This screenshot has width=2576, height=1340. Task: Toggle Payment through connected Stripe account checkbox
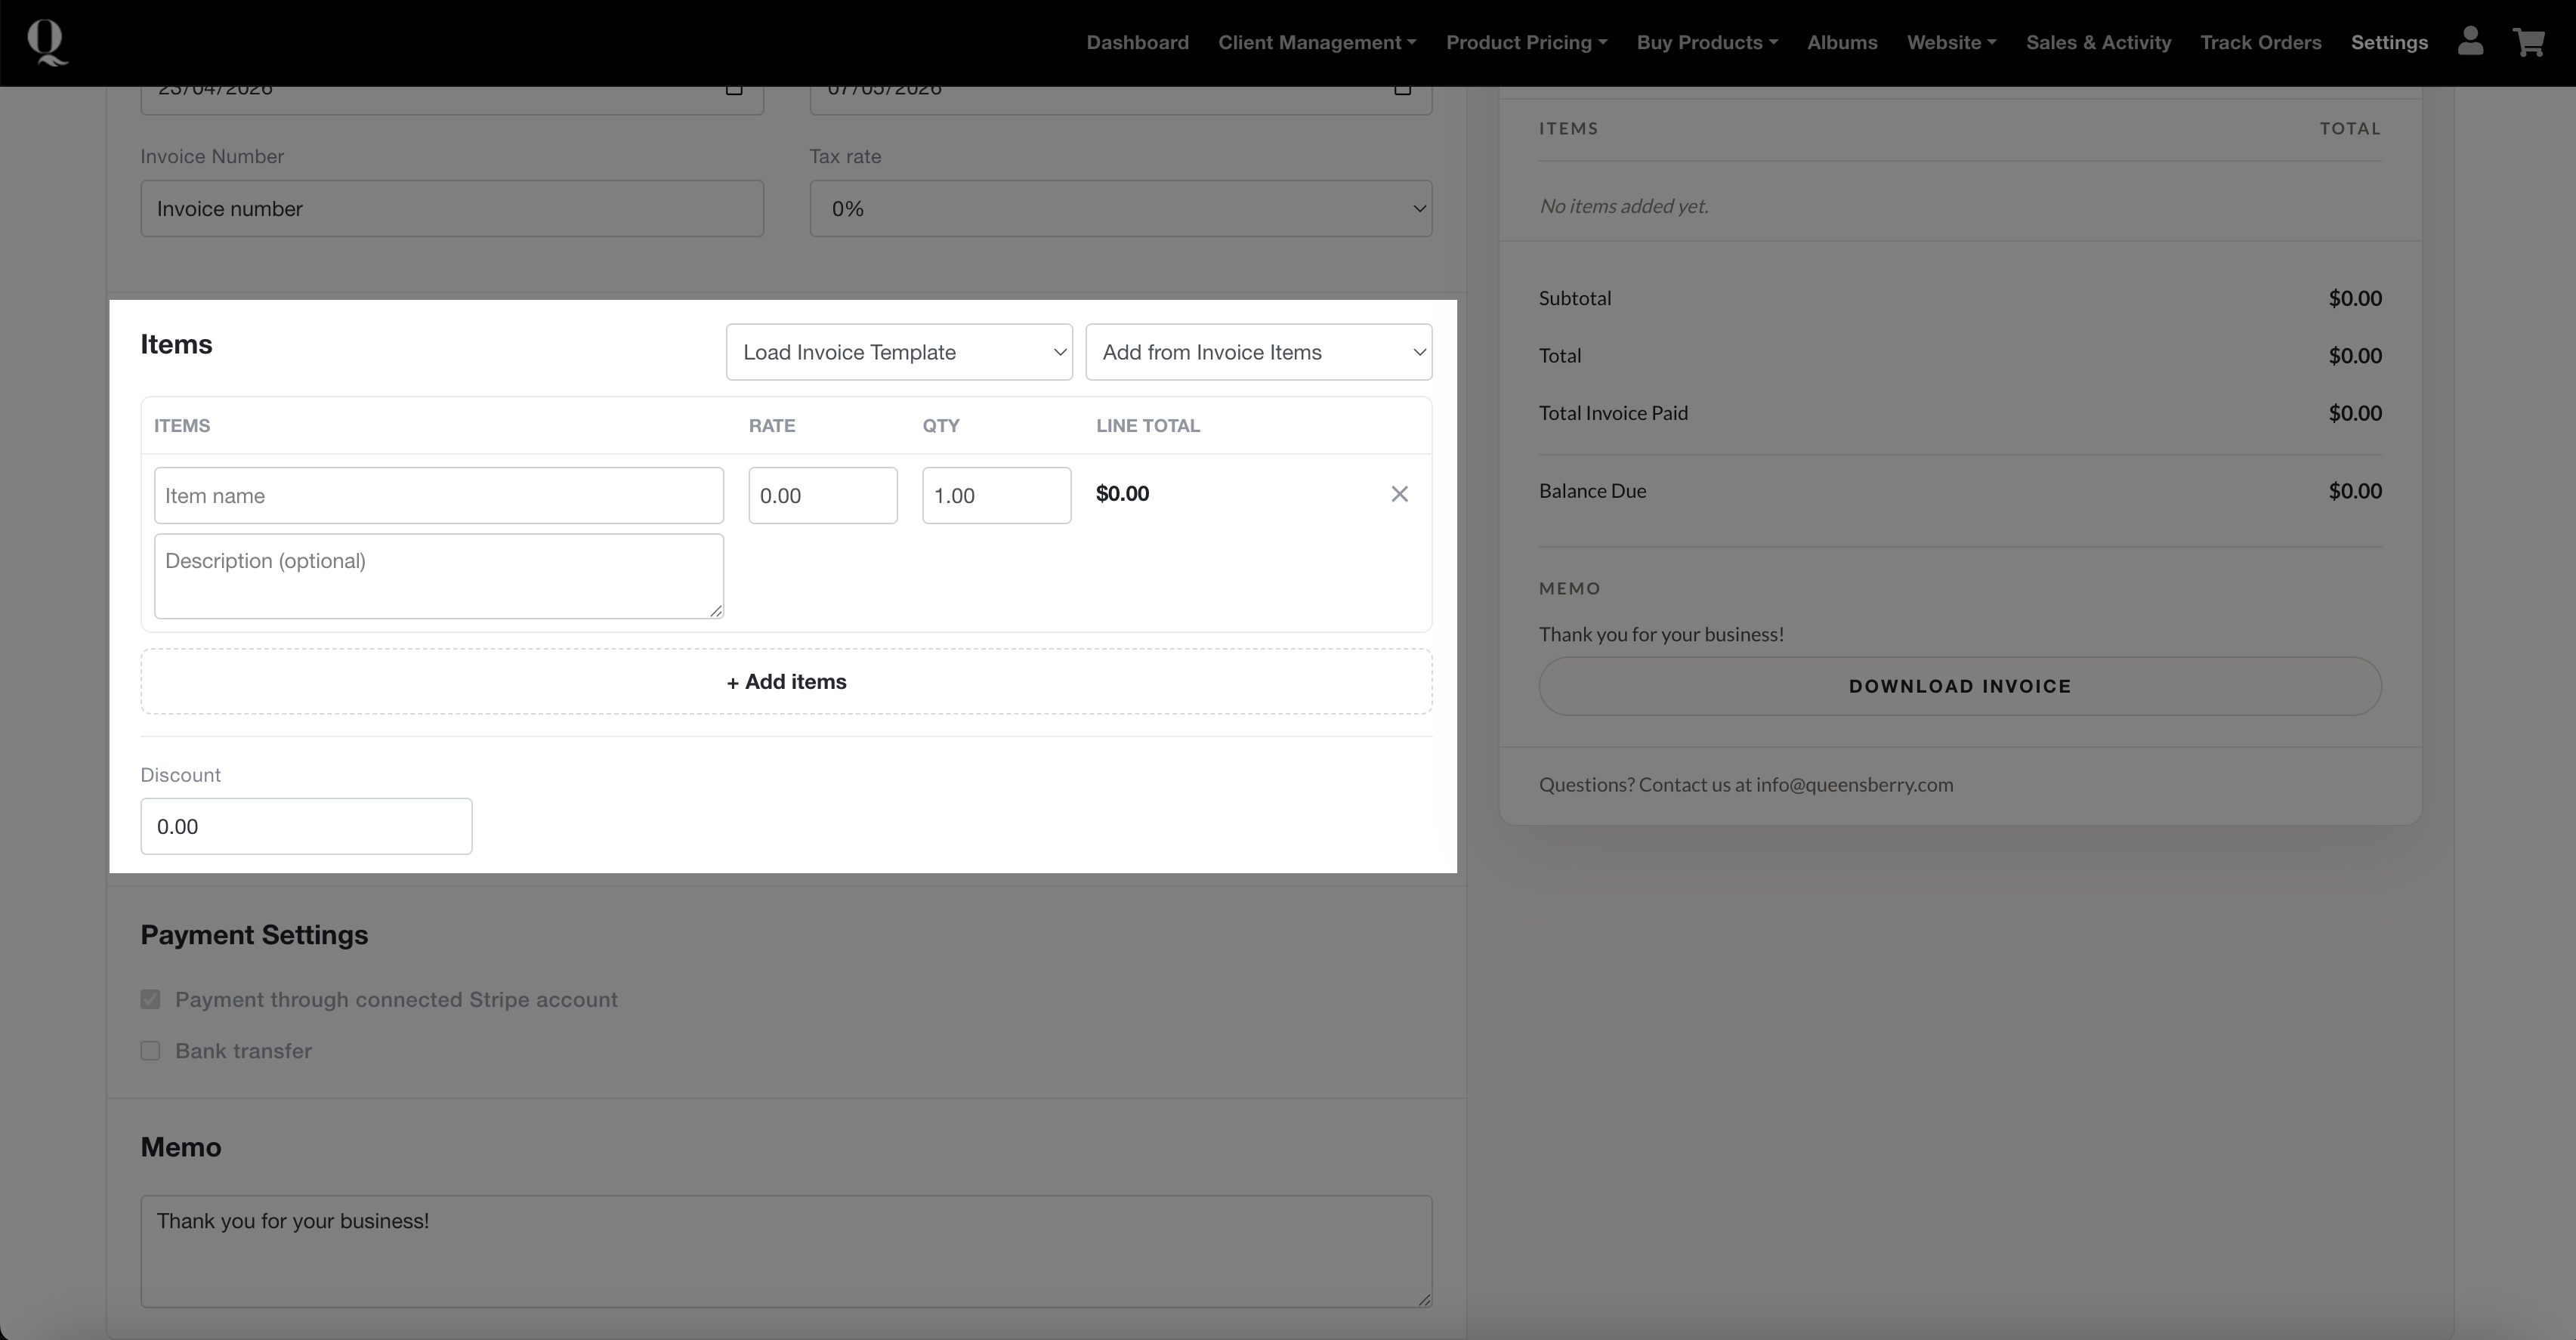coord(150,1000)
